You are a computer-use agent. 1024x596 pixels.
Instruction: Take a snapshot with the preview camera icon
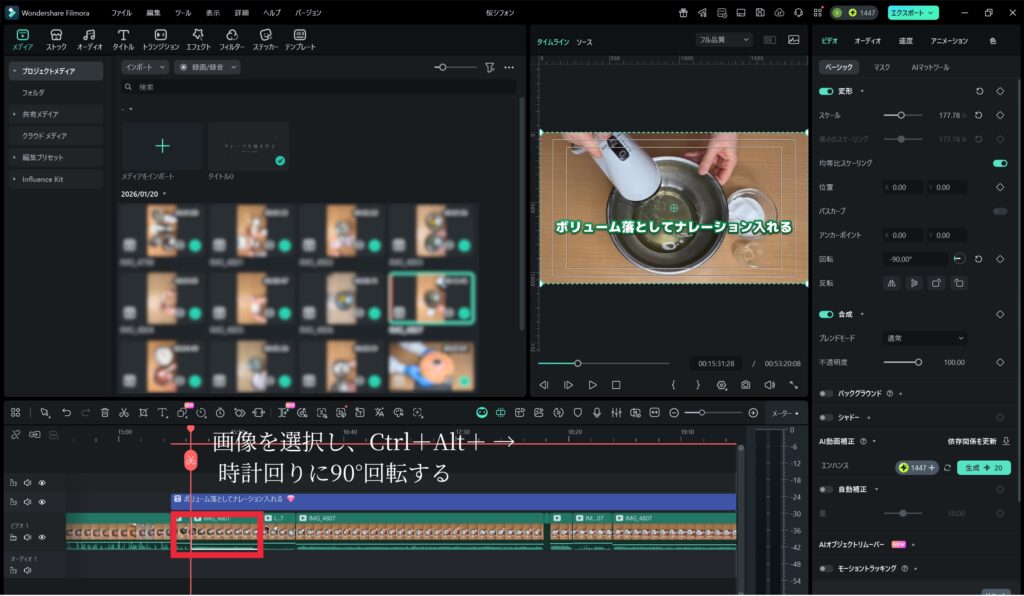[745, 385]
